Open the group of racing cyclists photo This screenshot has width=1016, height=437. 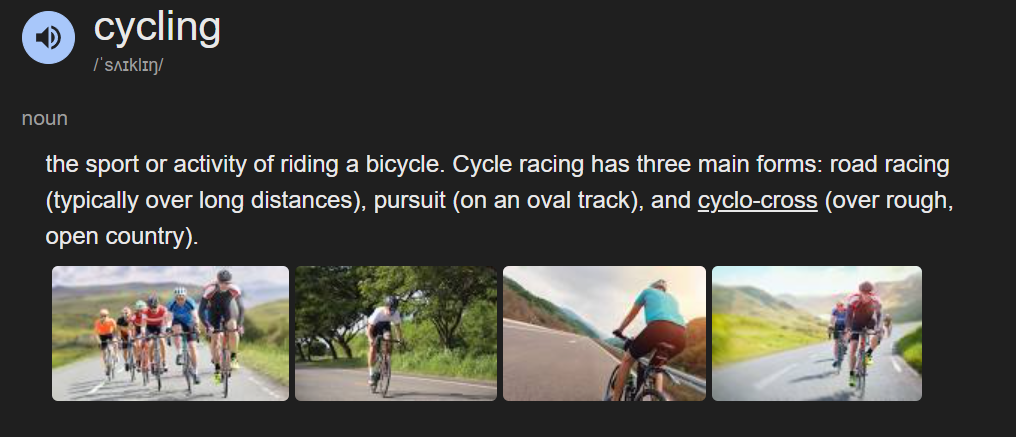[170, 333]
